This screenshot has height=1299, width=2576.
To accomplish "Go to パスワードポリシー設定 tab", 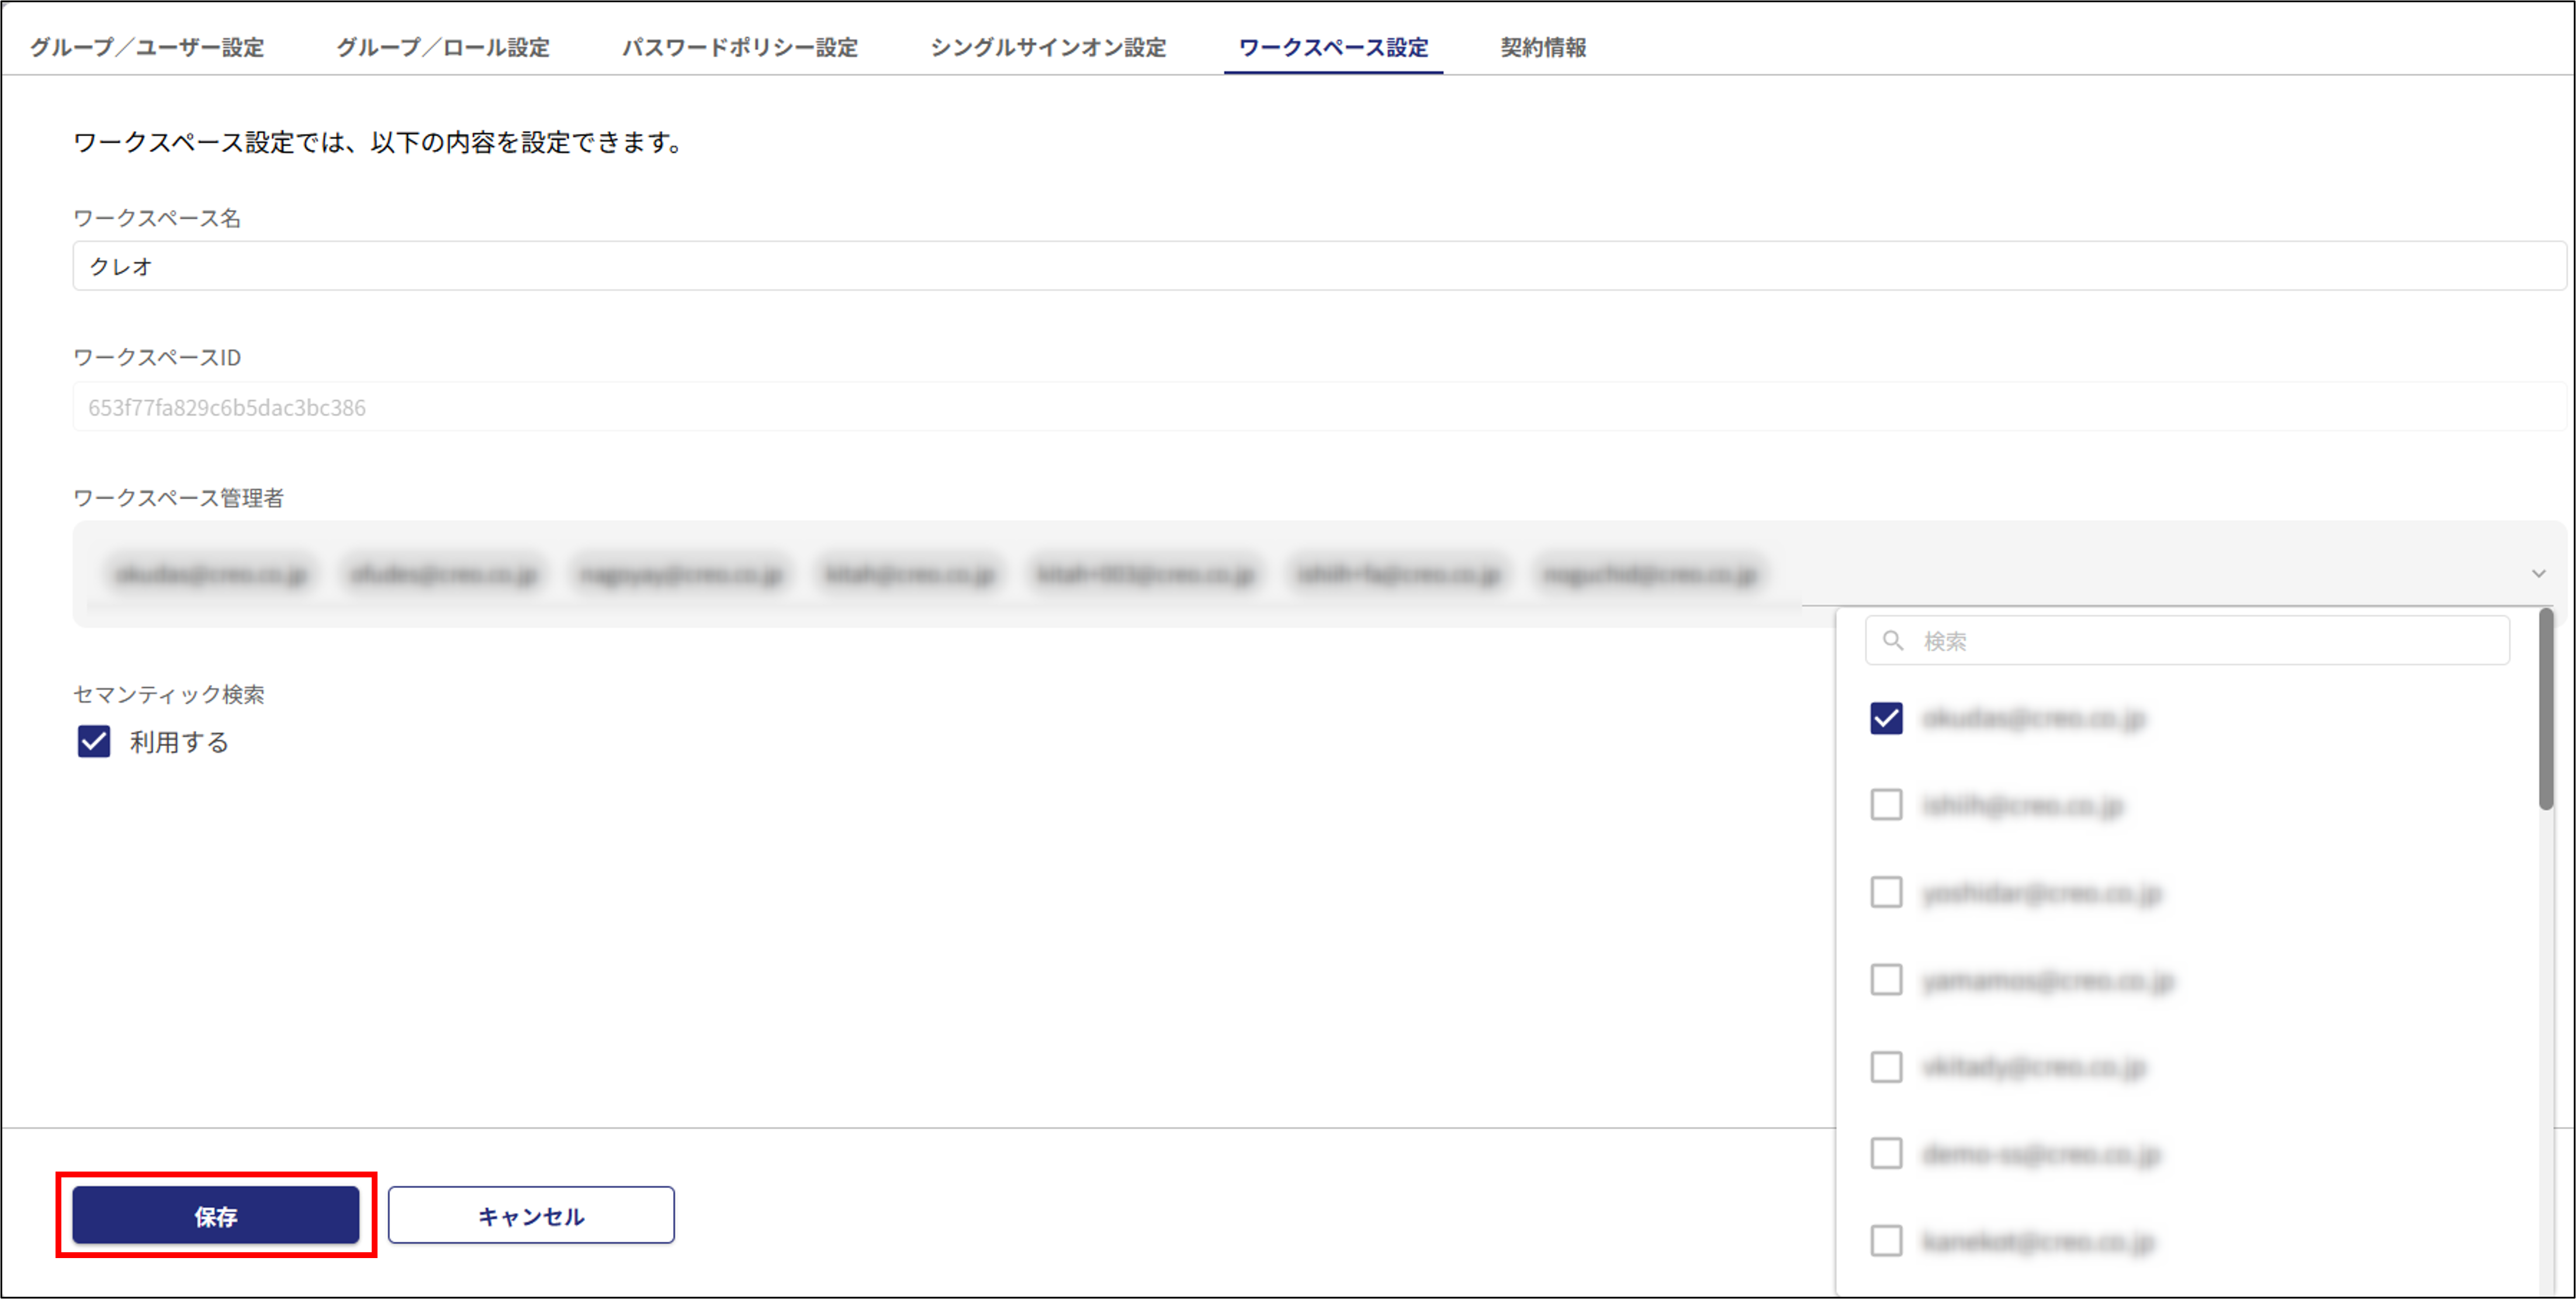I will click(x=740, y=47).
